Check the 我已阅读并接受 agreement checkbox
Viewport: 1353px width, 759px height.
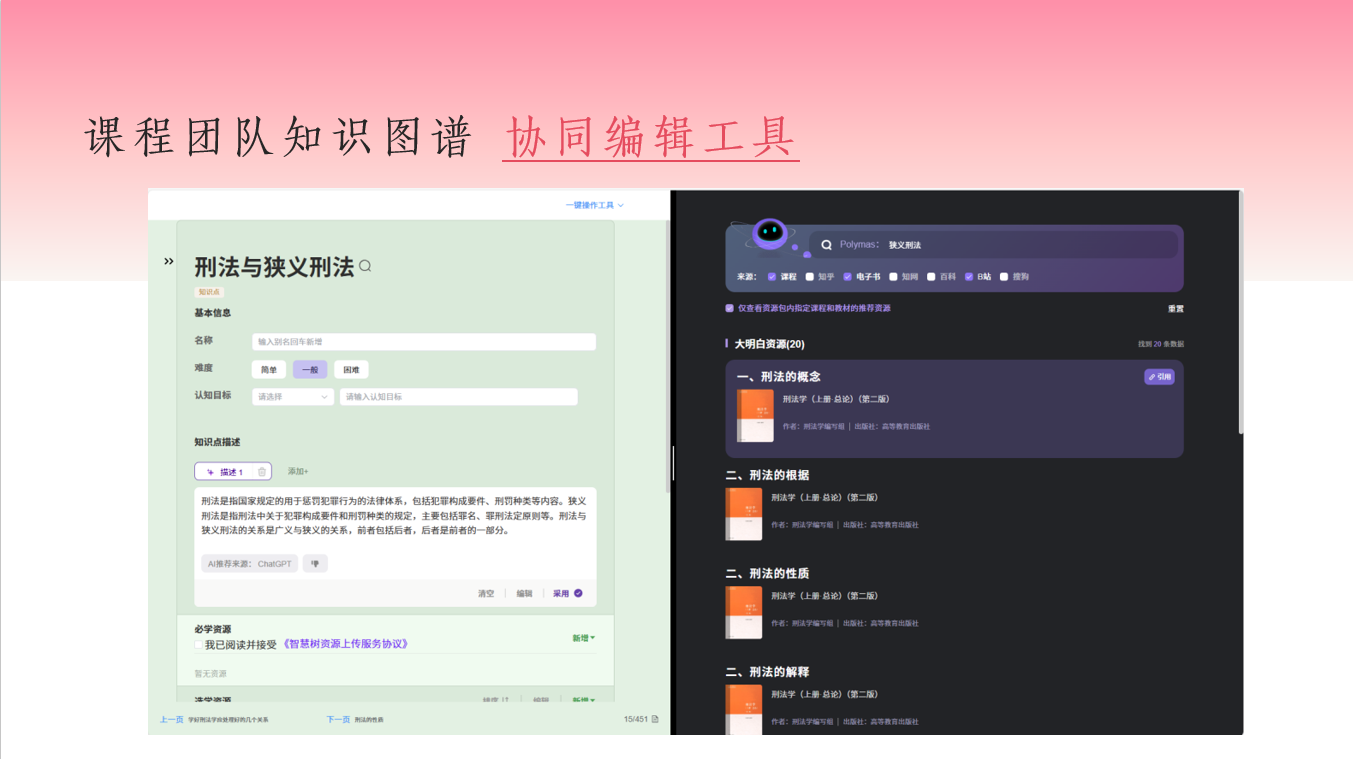coord(197,644)
